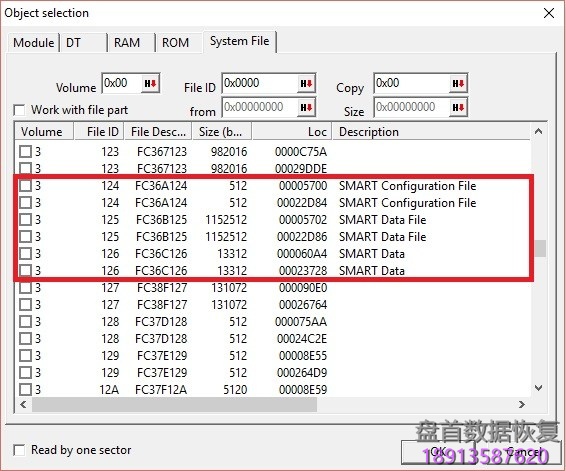Close the Object selection dialog

point(549,13)
